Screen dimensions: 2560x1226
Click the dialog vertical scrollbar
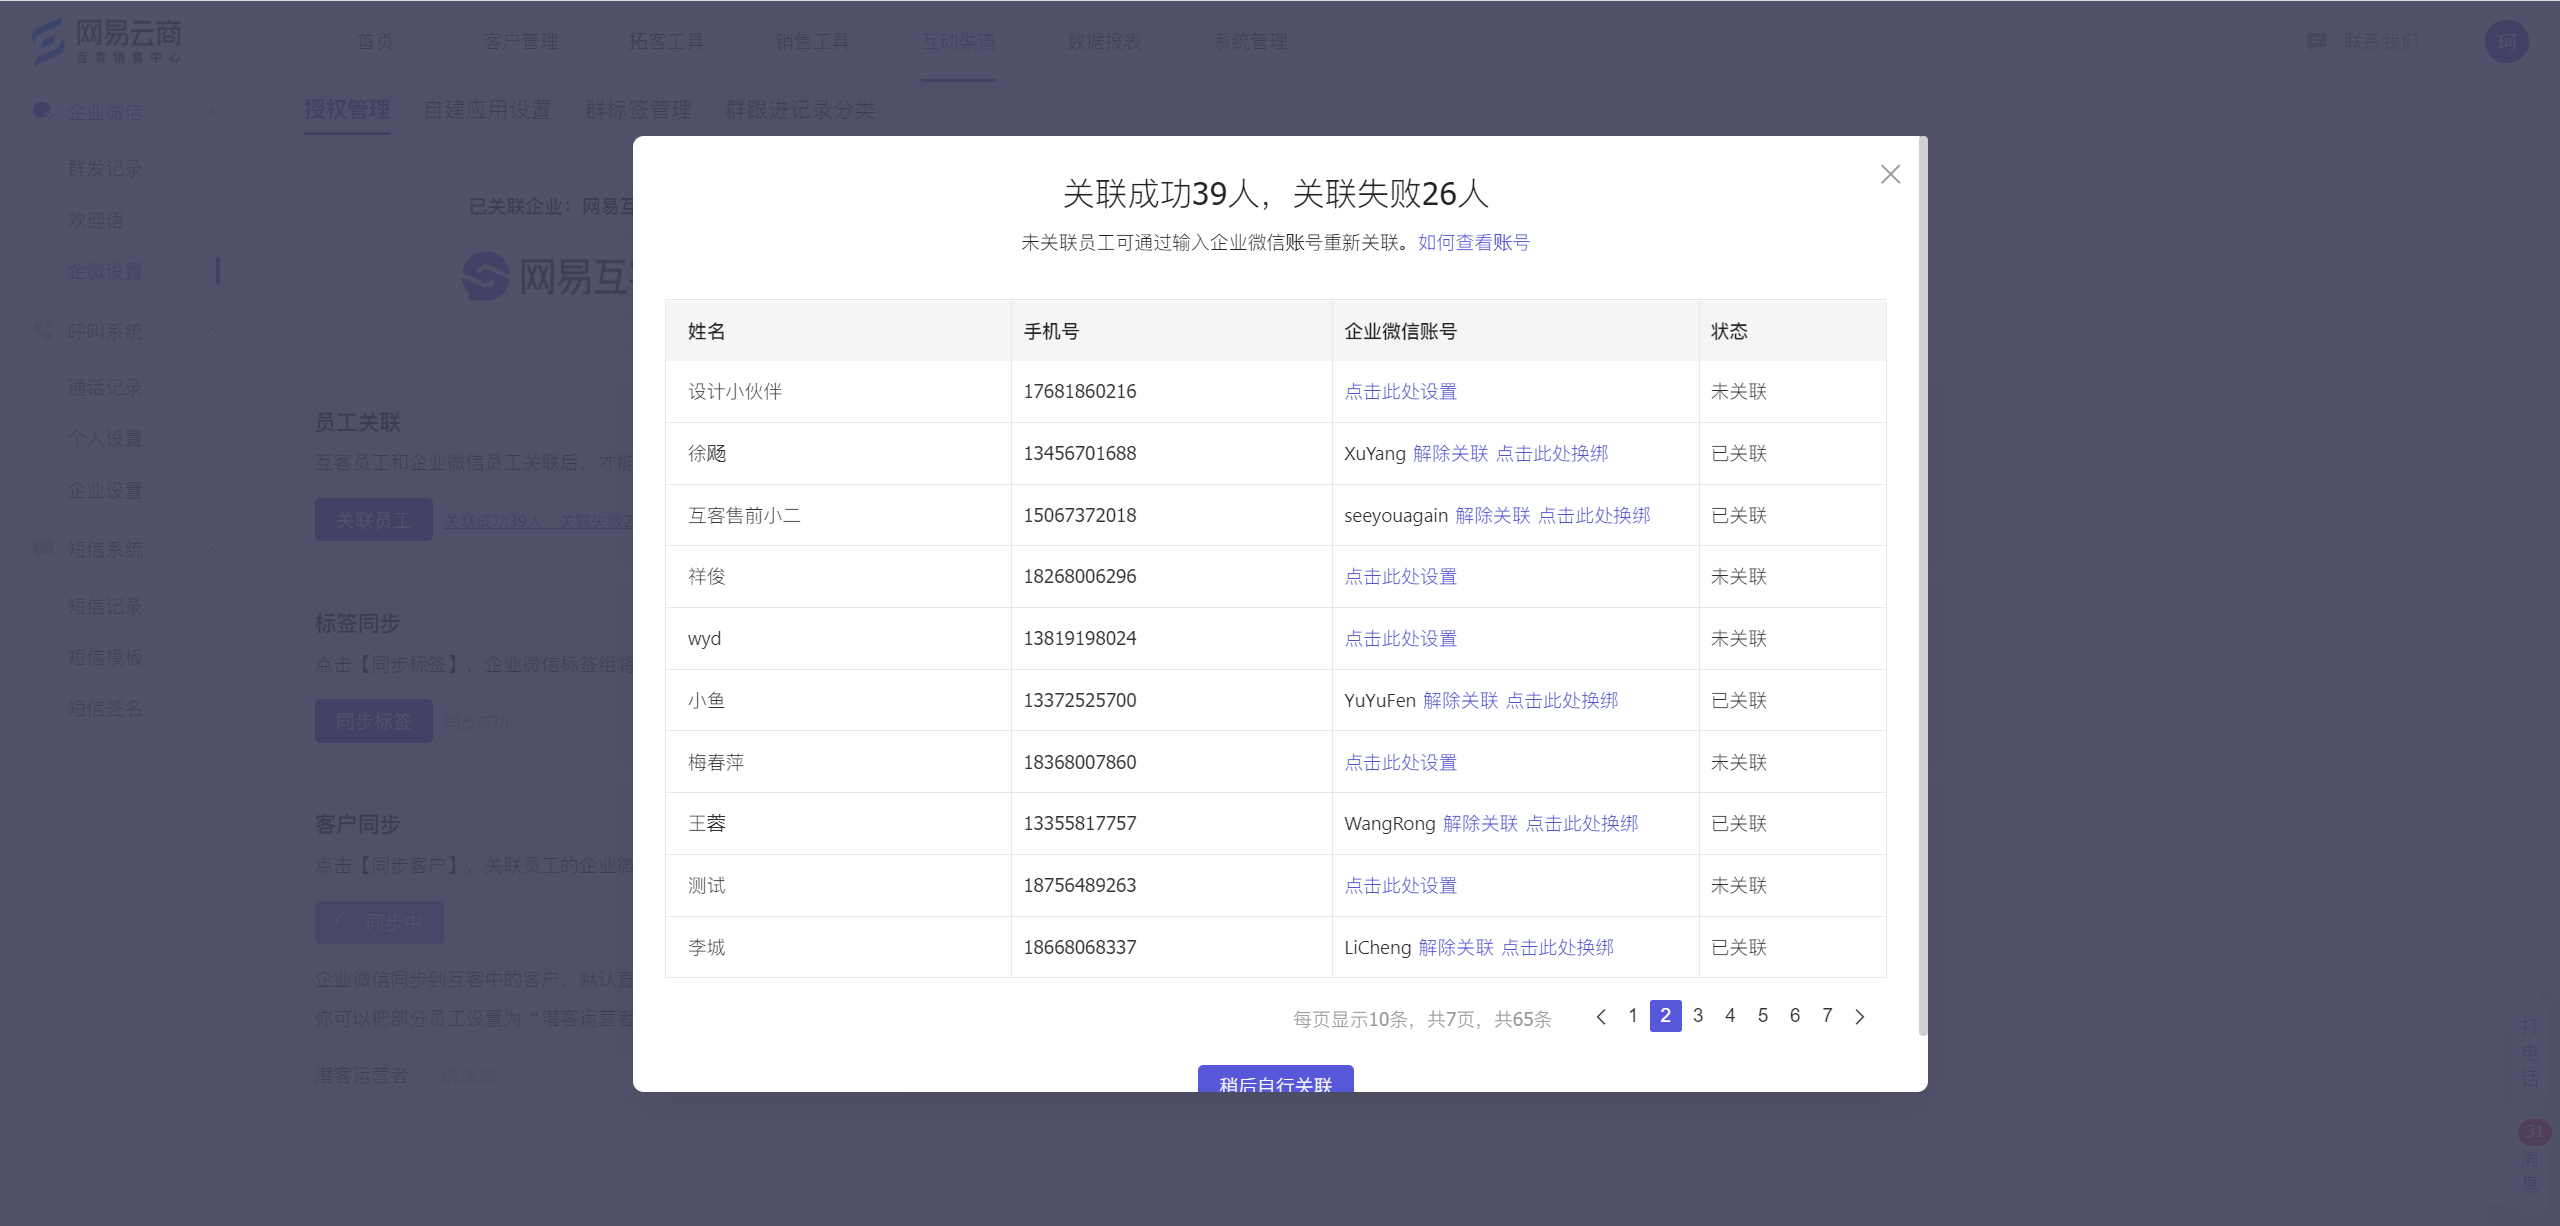coord(1922,585)
